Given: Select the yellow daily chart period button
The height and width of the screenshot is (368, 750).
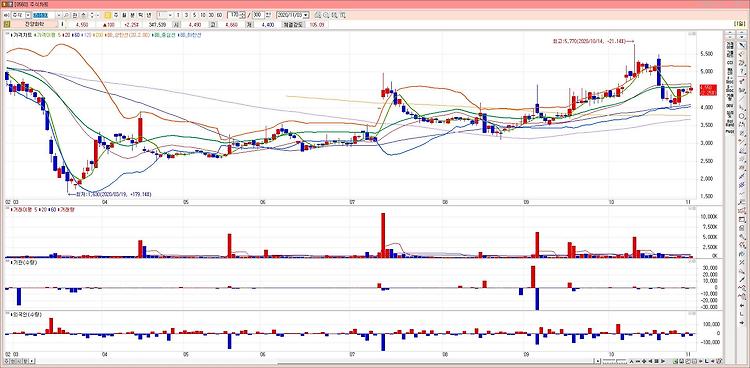Looking at the screenshot, I should [108, 15].
